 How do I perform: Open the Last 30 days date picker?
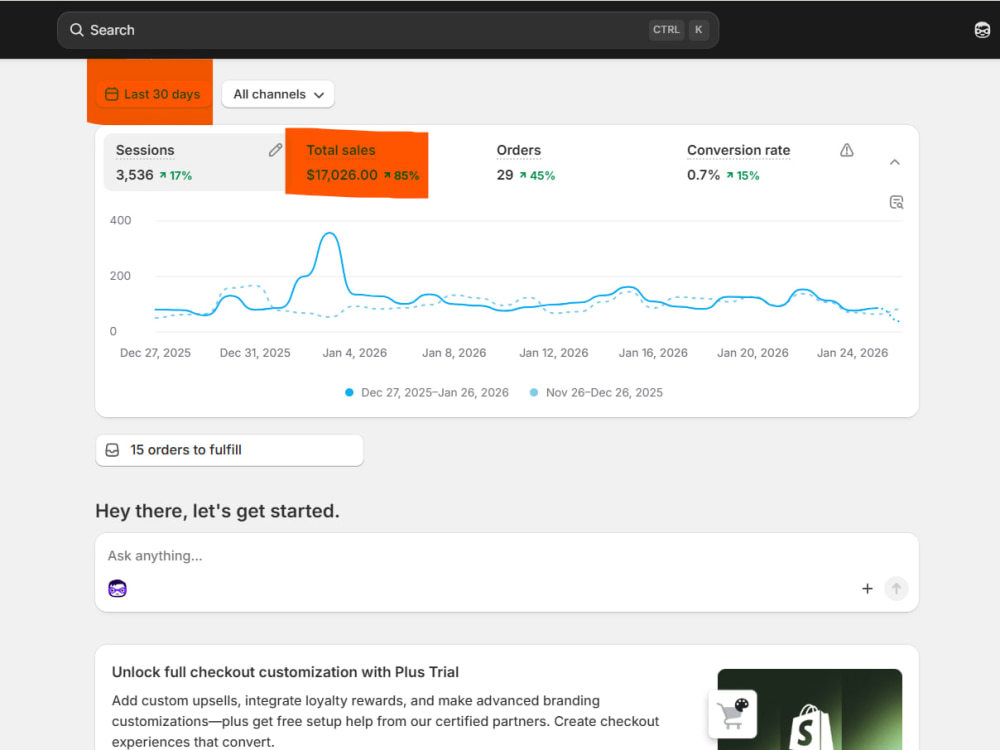(152, 94)
